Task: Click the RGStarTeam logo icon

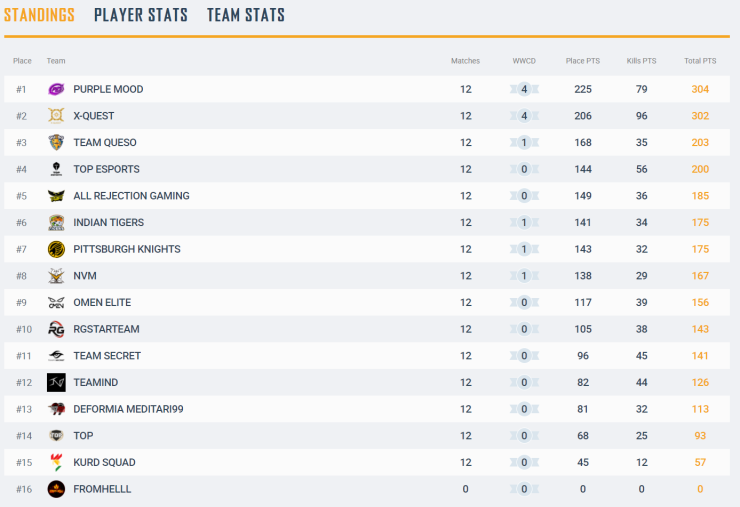Action: coord(56,329)
